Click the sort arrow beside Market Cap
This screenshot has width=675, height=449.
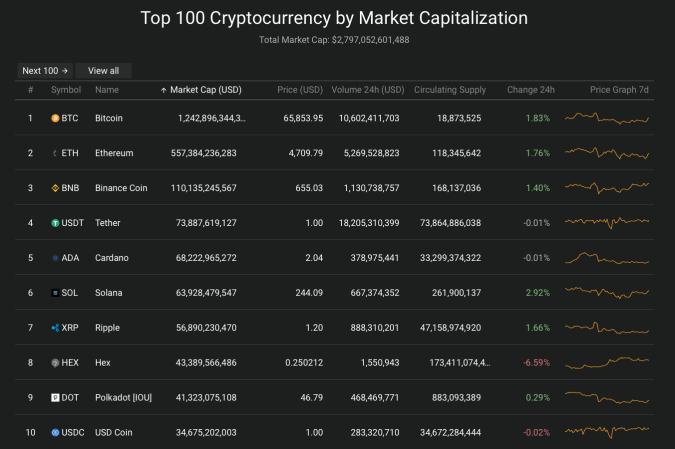tap(164, 90)
